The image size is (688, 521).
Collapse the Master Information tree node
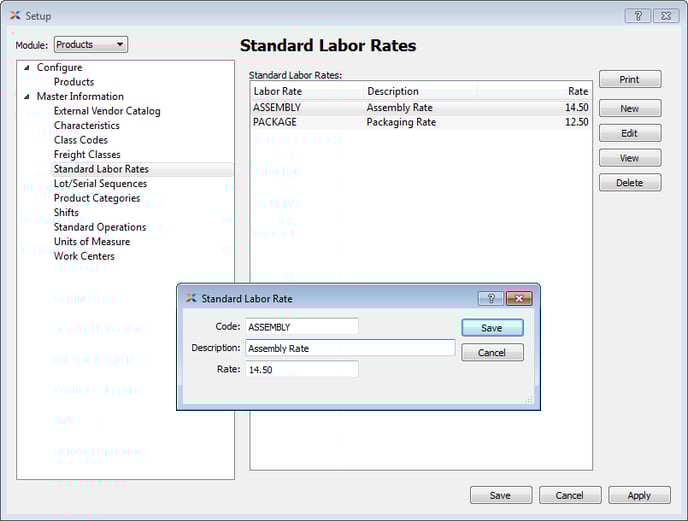27,97
